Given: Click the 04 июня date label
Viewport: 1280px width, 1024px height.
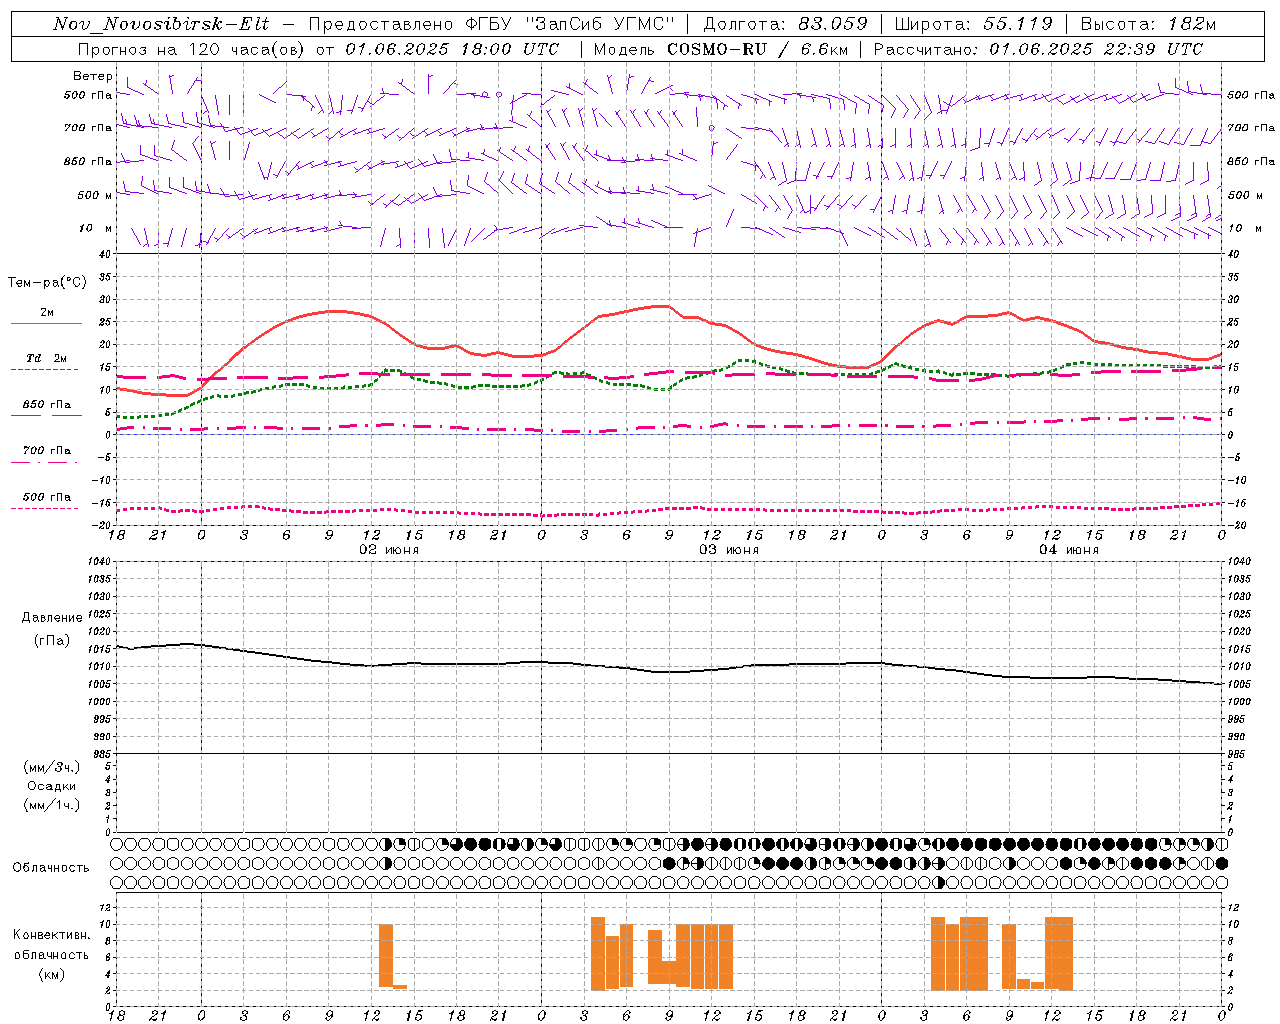Looking at the screenshot, I should point(1068,550).
